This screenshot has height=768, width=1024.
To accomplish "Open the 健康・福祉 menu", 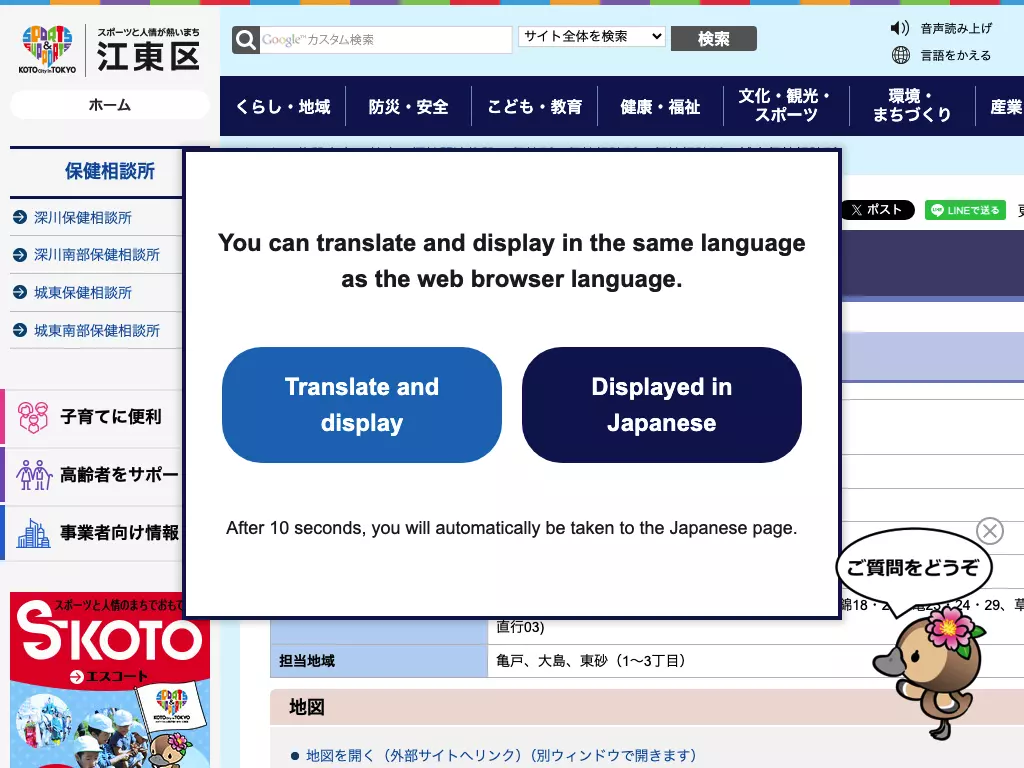I will (x=660, y=106).
